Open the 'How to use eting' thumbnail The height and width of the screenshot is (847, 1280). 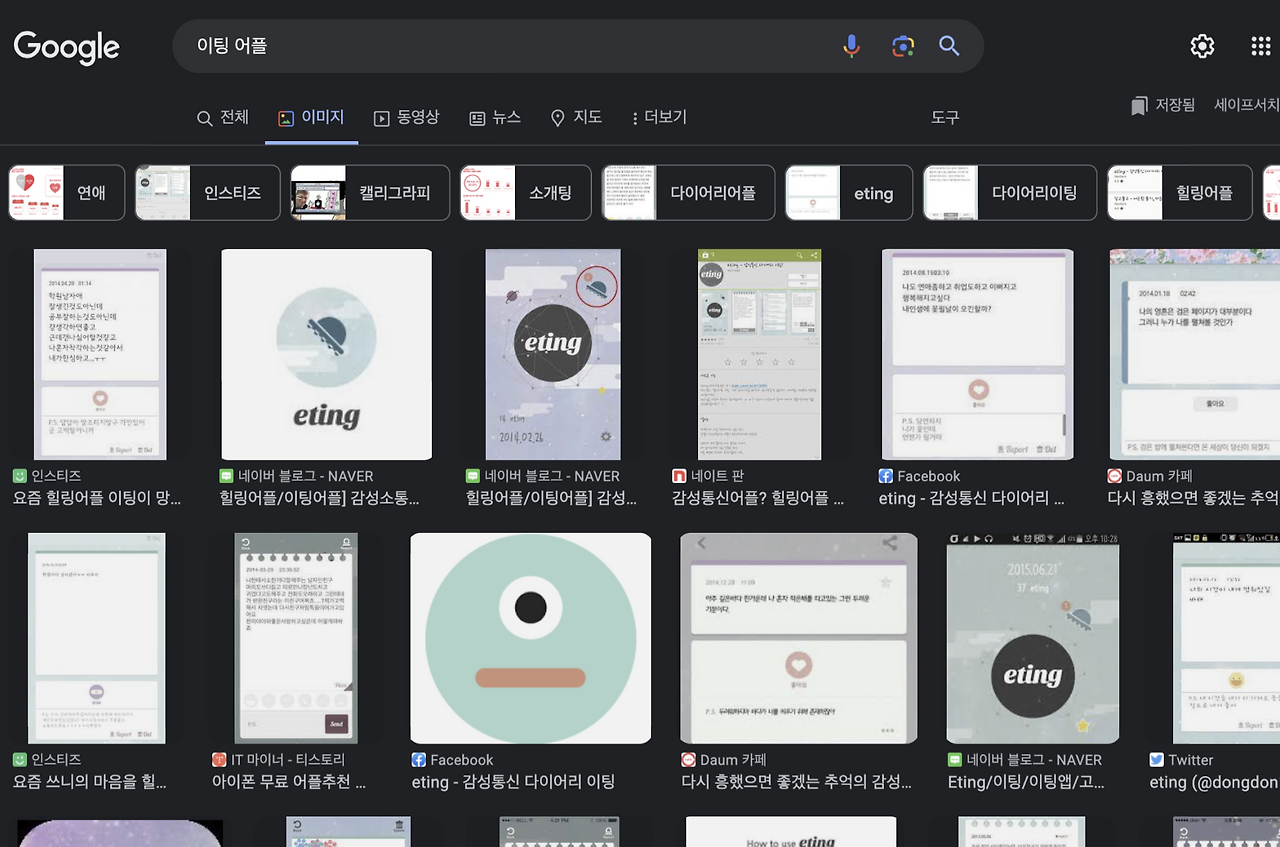[x=791, y=832]
